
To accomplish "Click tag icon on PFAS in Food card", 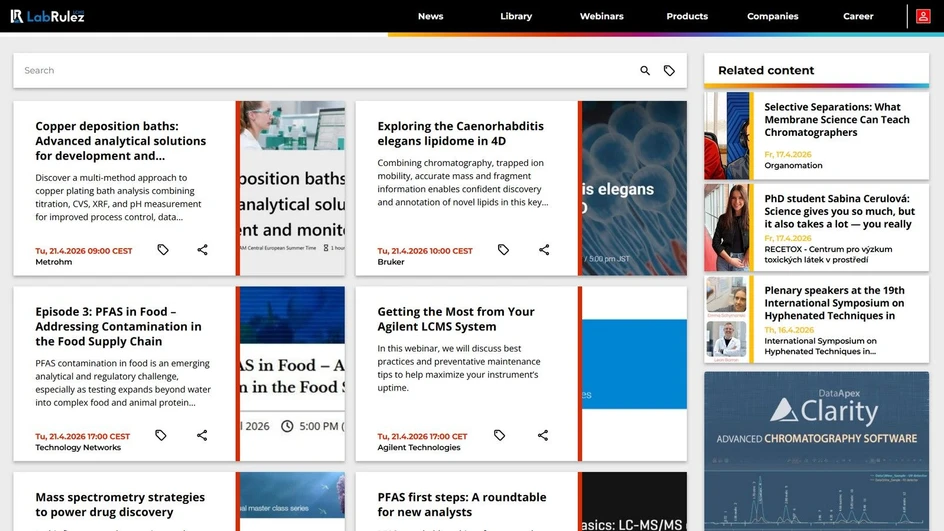I will click(x=161, y=435).
